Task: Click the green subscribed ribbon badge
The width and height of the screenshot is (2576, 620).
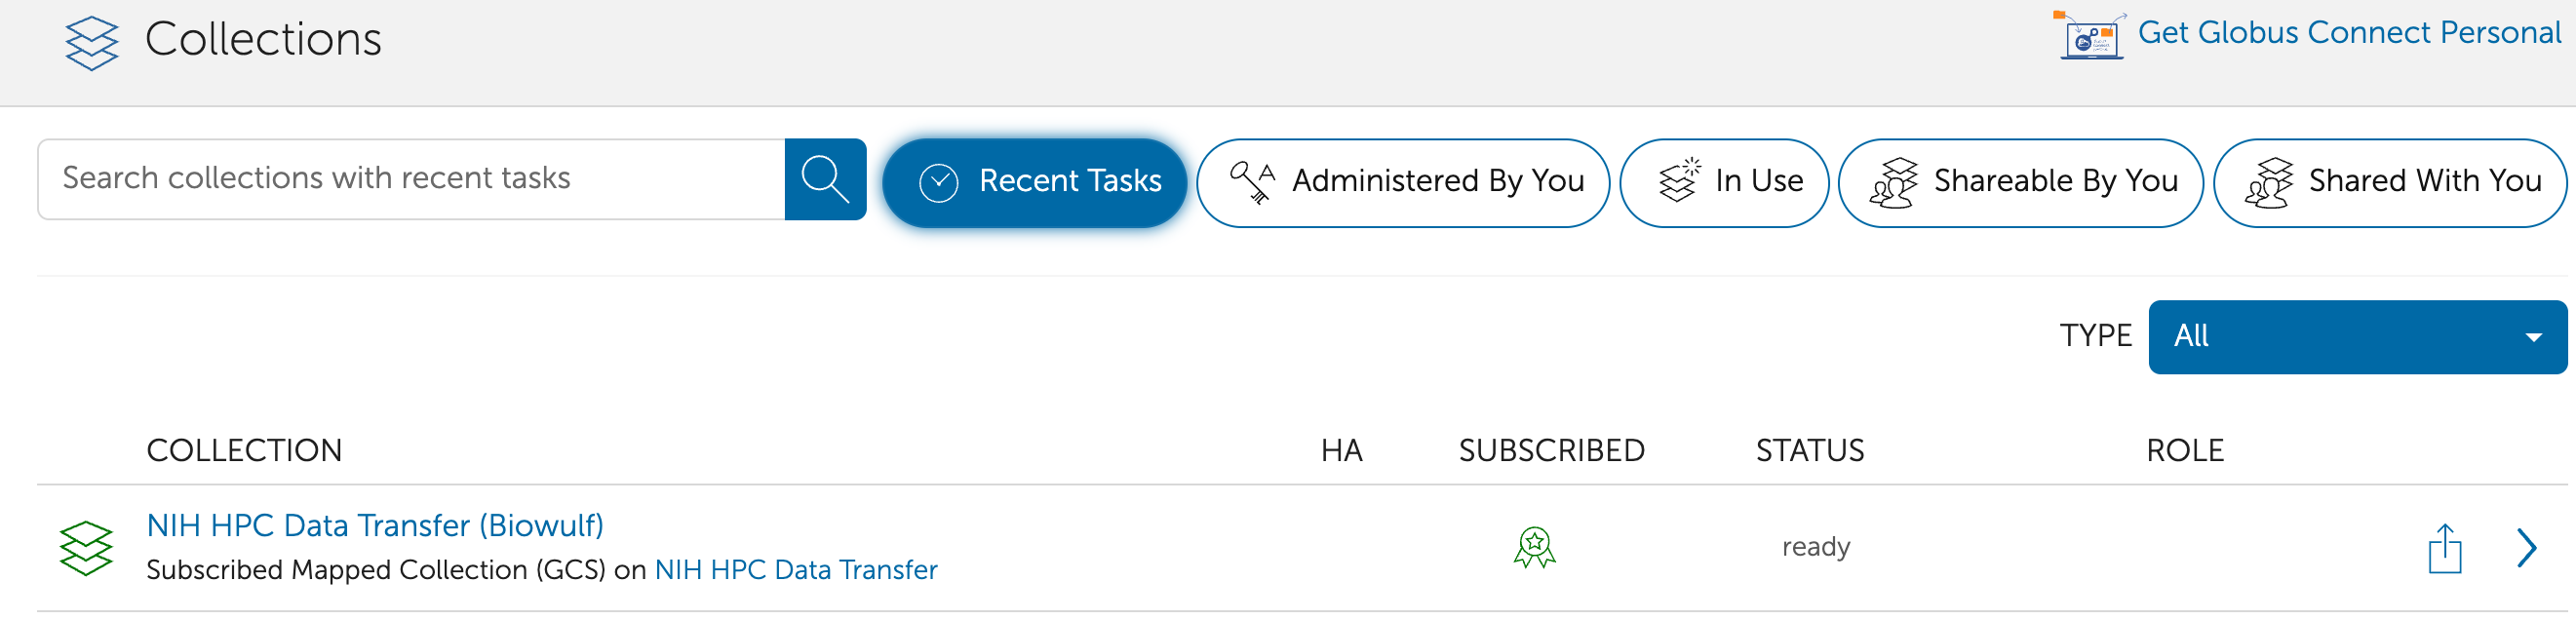Action: [x=1534, y=548]
